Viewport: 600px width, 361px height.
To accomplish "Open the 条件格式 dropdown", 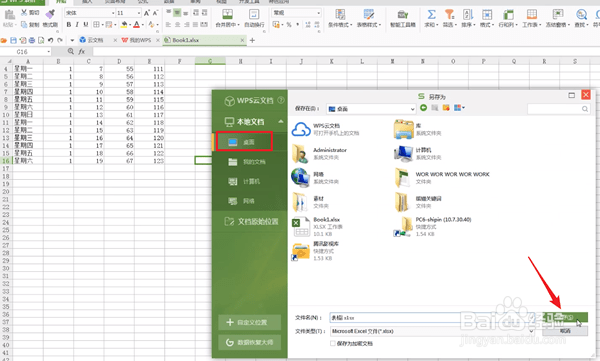I will pyautogui.click(x=339, y=25).
